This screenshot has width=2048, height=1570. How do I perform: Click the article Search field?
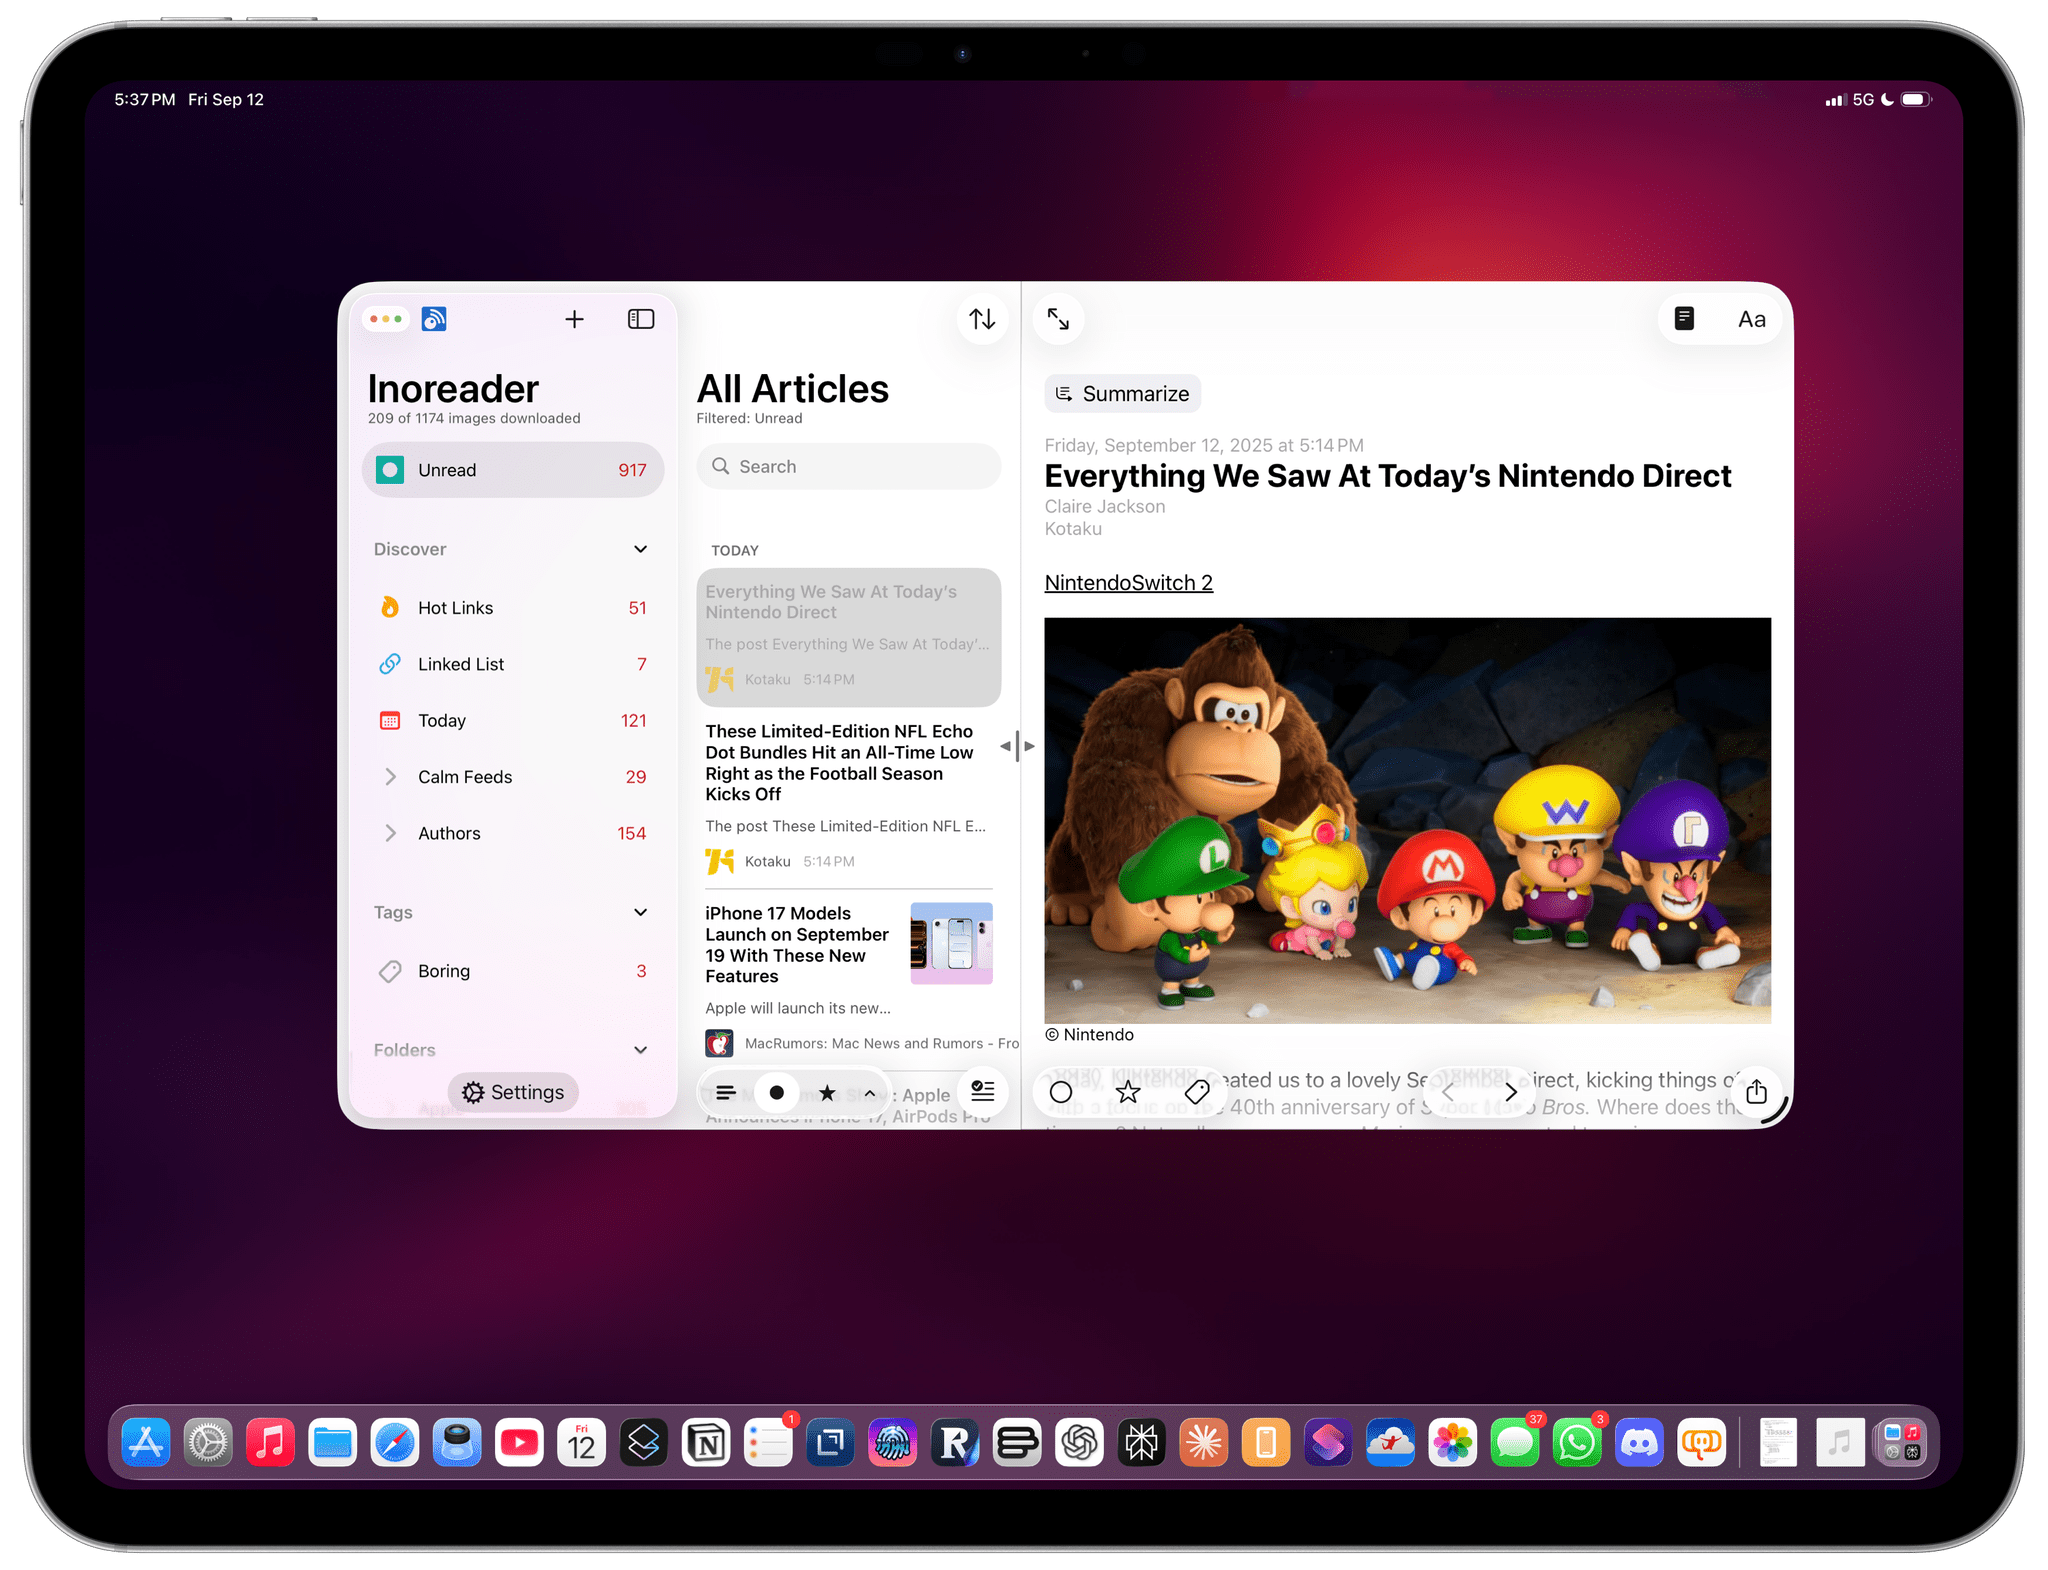click(848, 467)
